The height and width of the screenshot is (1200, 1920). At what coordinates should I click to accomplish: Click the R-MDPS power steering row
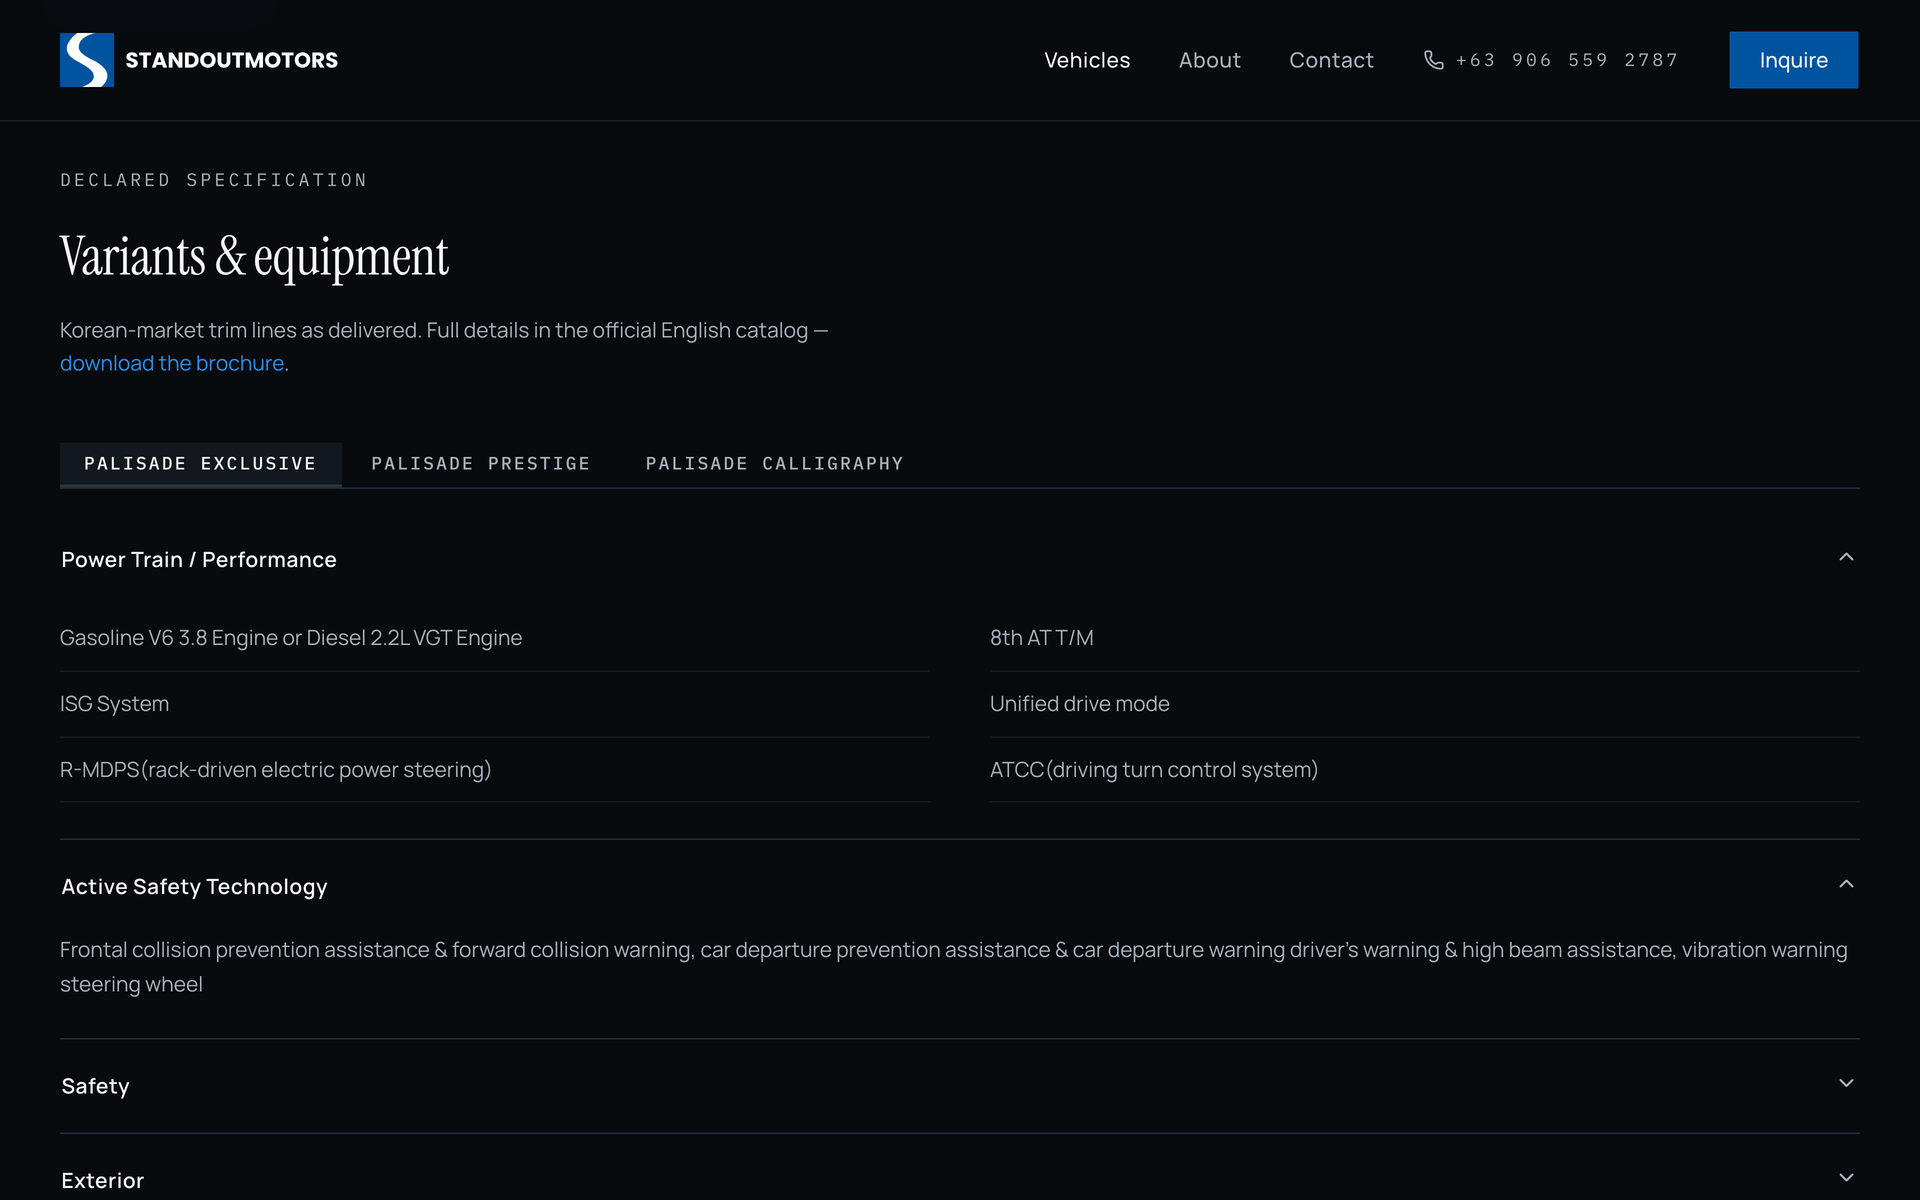click(x=494, y=770)
